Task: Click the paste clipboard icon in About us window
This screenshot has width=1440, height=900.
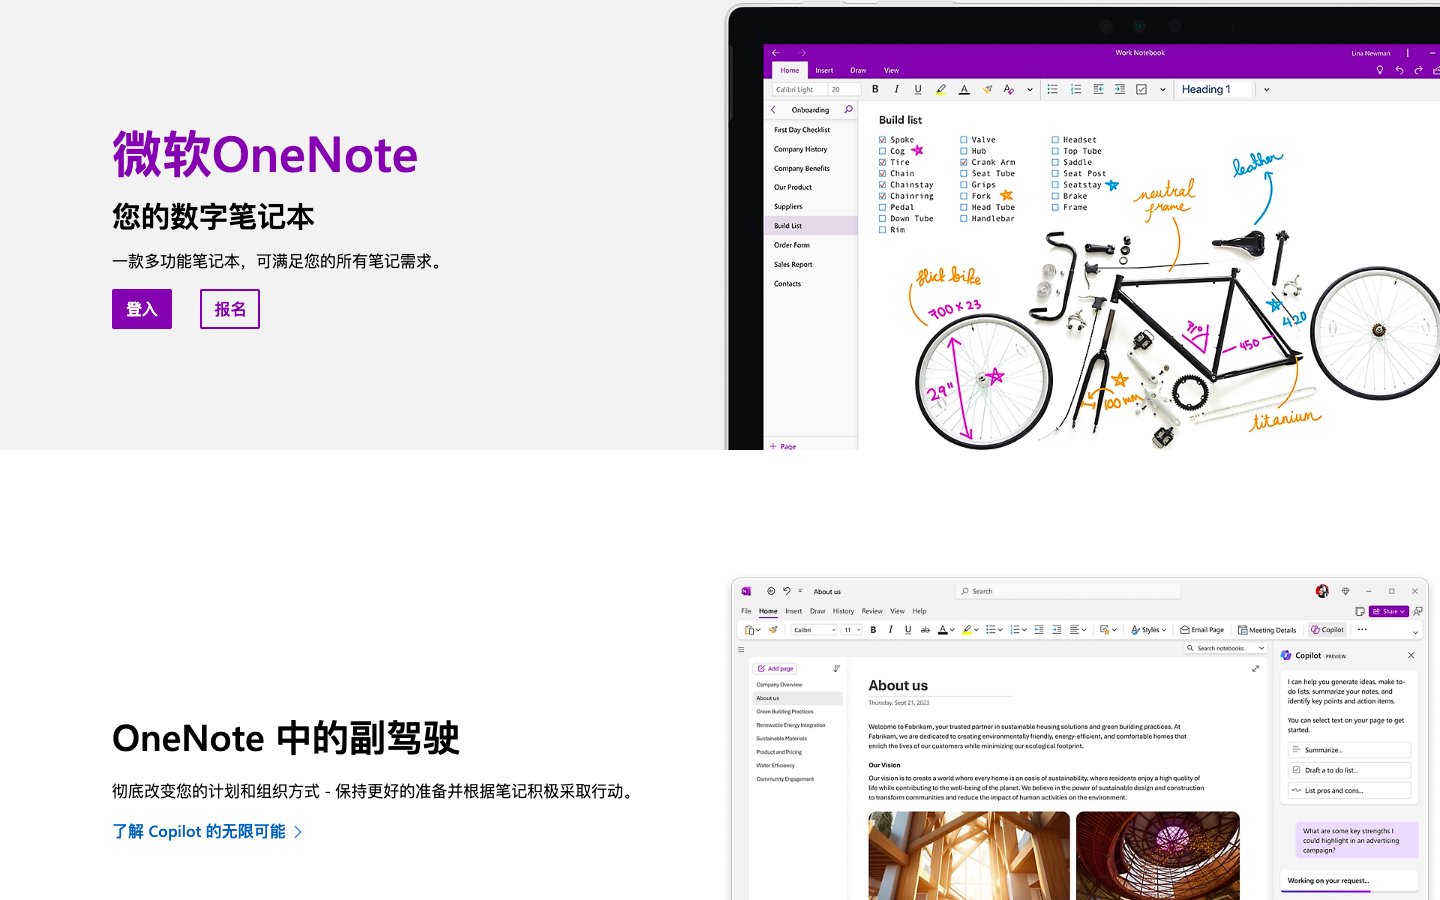Action: point(750,630)
